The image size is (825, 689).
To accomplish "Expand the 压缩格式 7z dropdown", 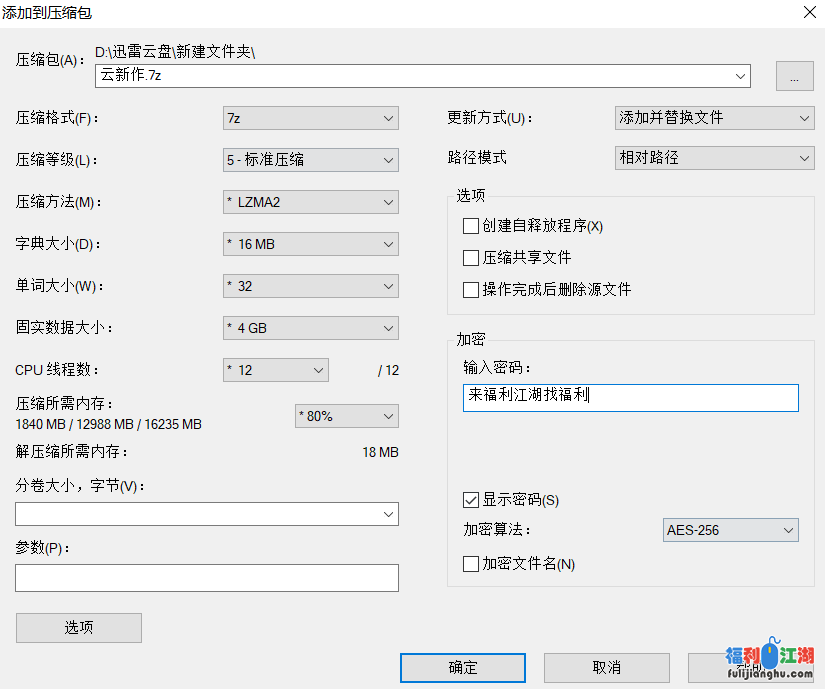I will pos(310,118).
